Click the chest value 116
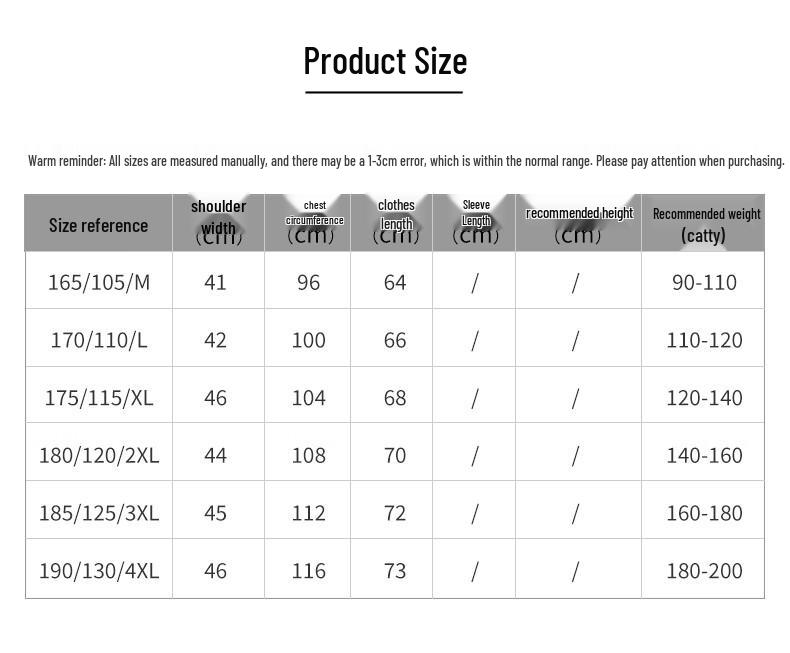Screen dimensions: 790x653 [x=308, y=571]
